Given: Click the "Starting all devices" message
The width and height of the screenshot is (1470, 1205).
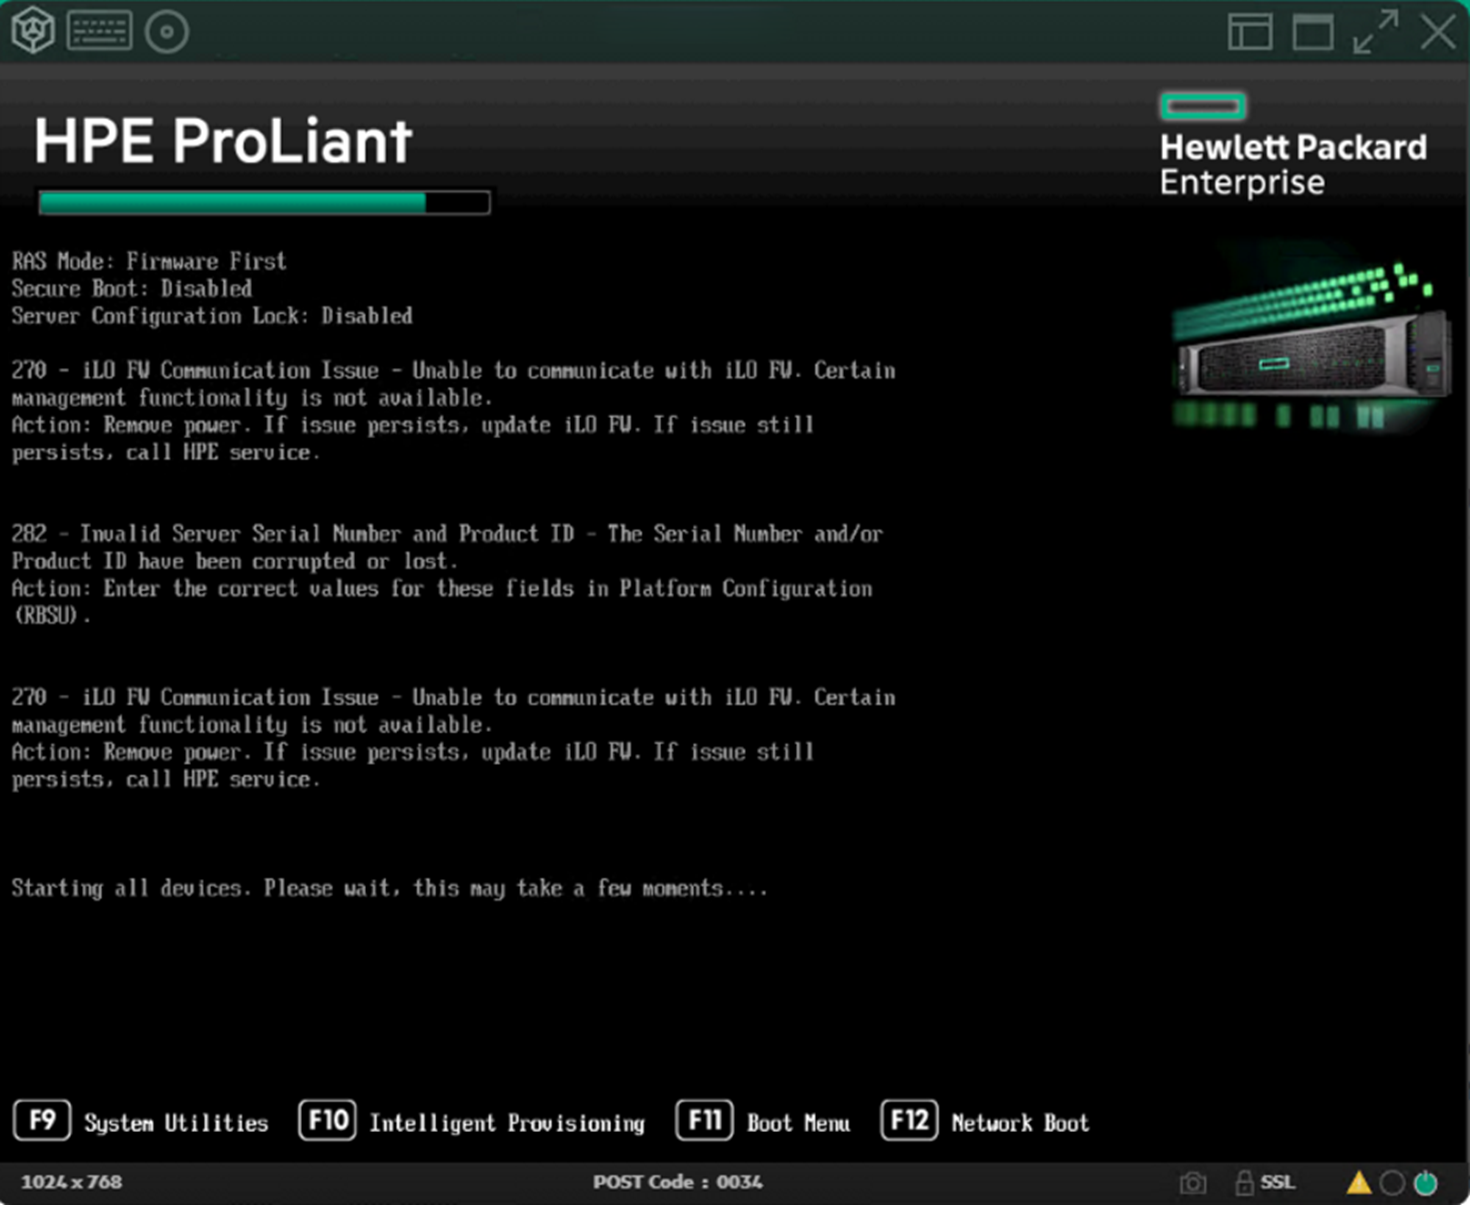Looking at the screenshot, I should point(389,888).
